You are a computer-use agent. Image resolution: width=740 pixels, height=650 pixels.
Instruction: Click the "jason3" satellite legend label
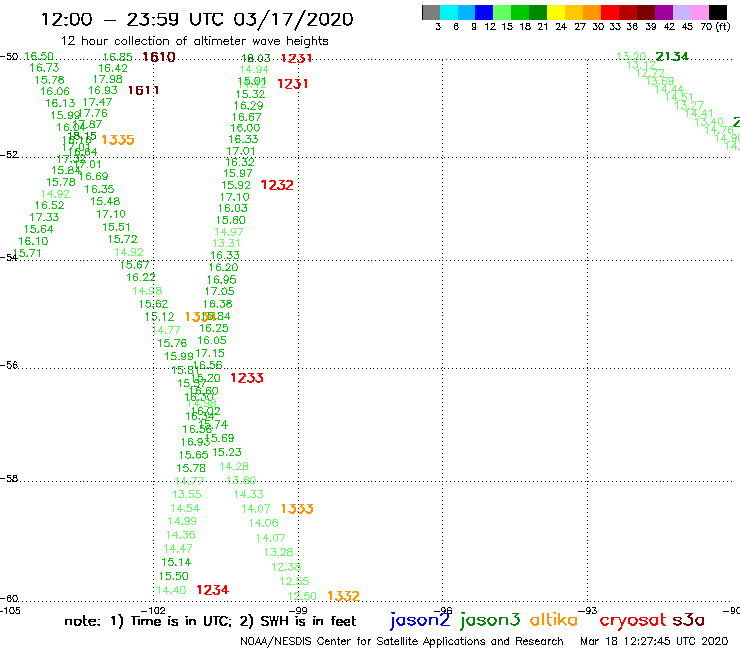coord(490,620)
